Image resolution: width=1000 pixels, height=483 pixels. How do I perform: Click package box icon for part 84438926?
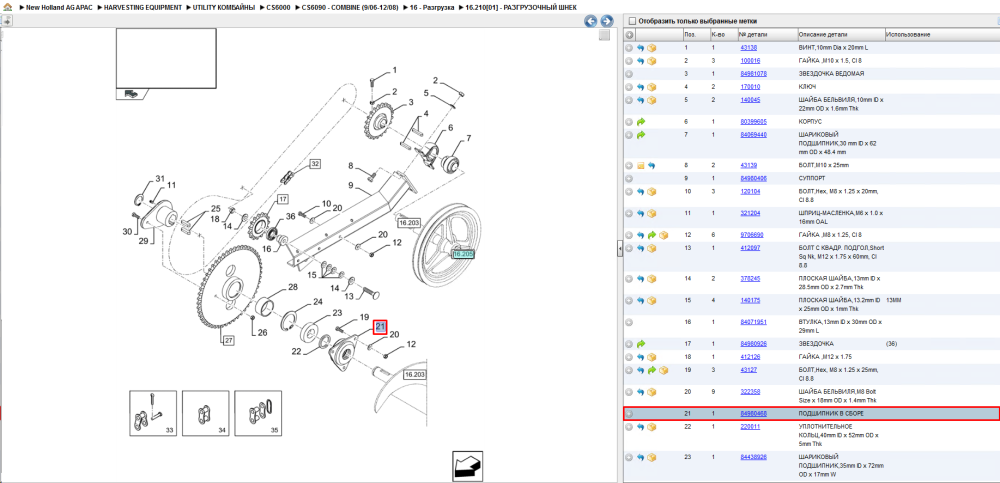[x=652, y=457]
